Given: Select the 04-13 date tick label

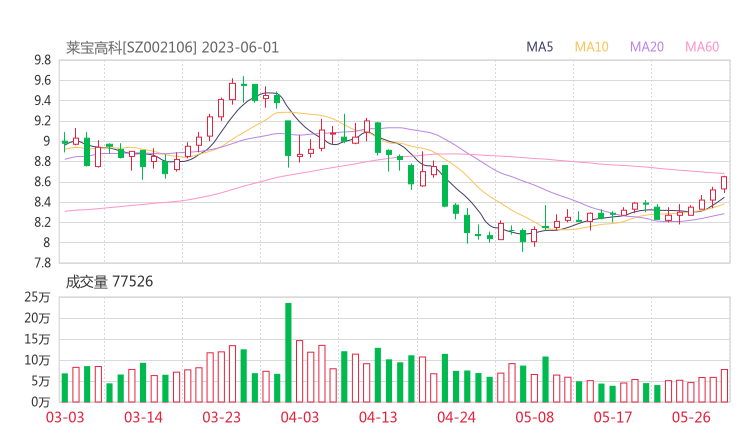Looking at the screenshot, I should [378, 417].
